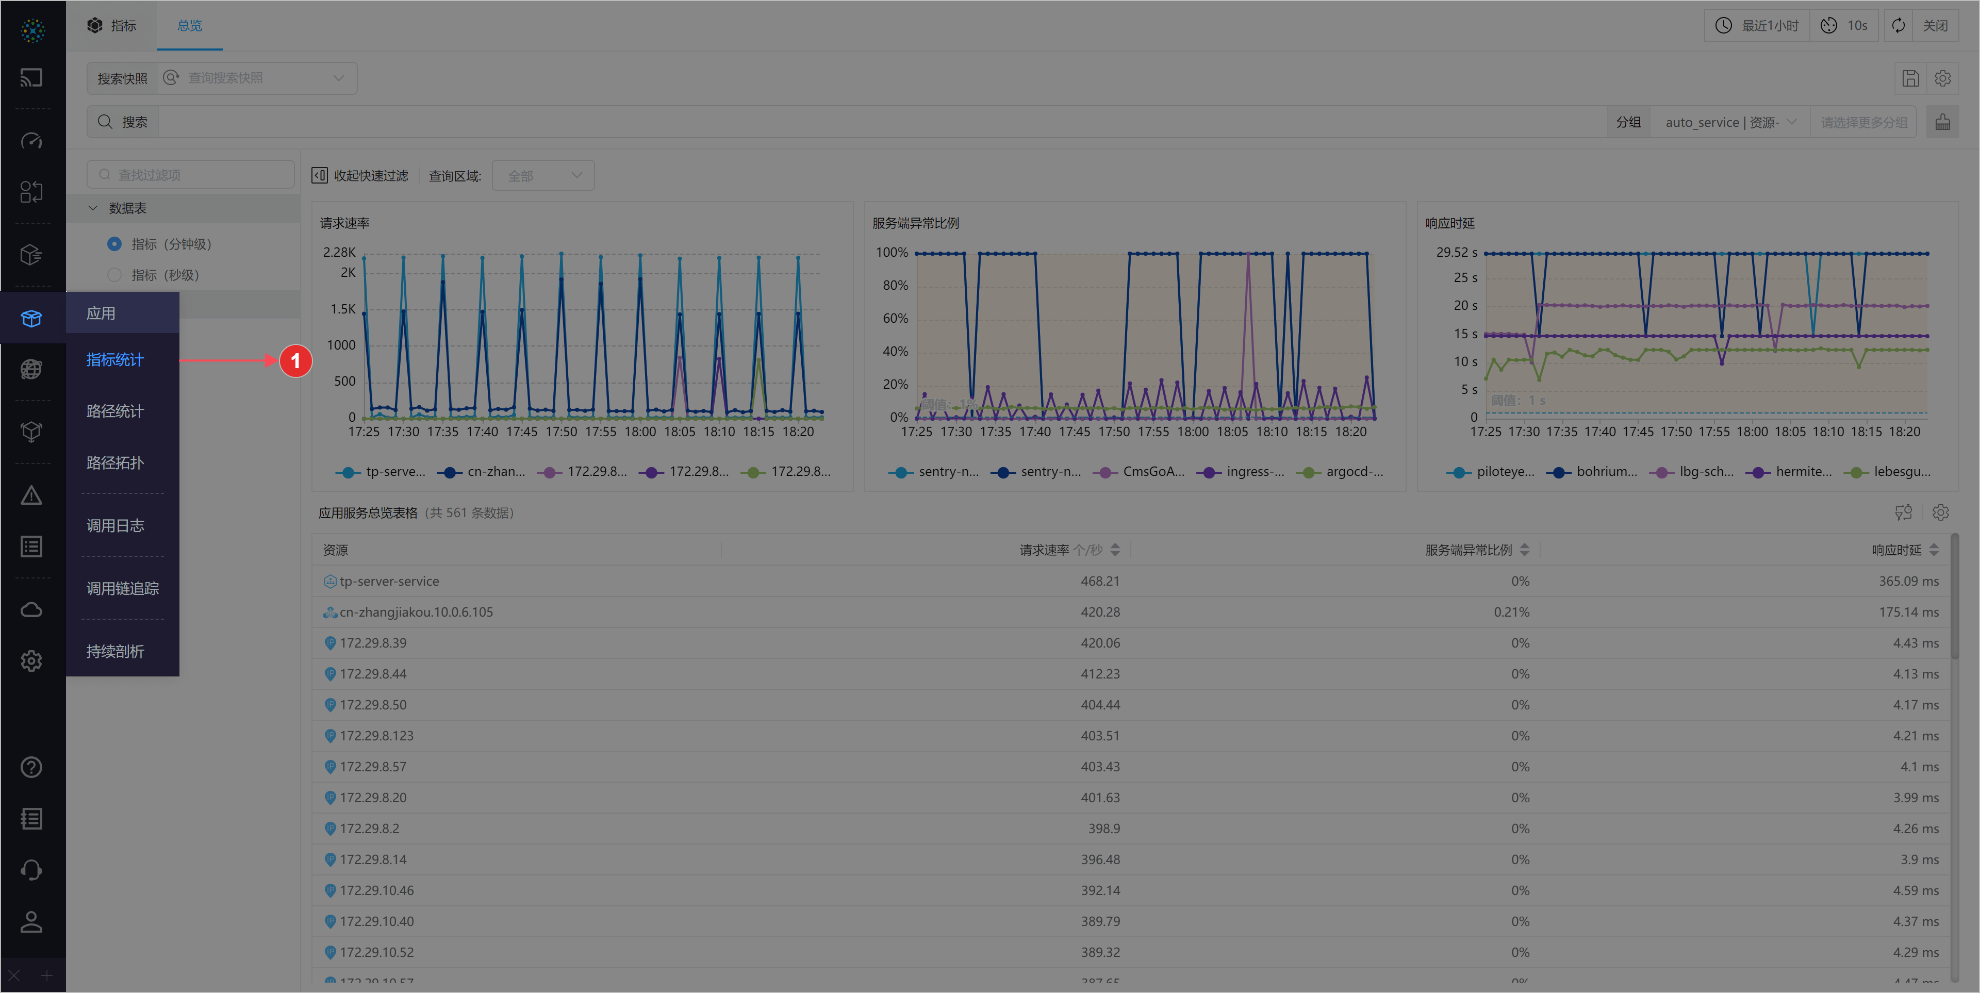Image resolution: width=1980 pixels, height=993 pixels.
Task: Click the refresh icon in top bar
Action: 1898,26
